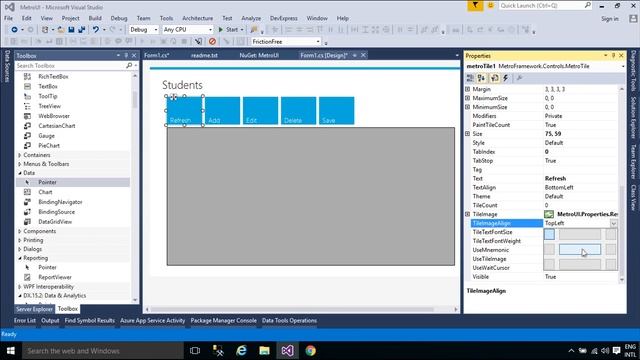The height and width of the screenshot is (360, 640).
Task: Expand the Size property
Action: click(468, 134)
